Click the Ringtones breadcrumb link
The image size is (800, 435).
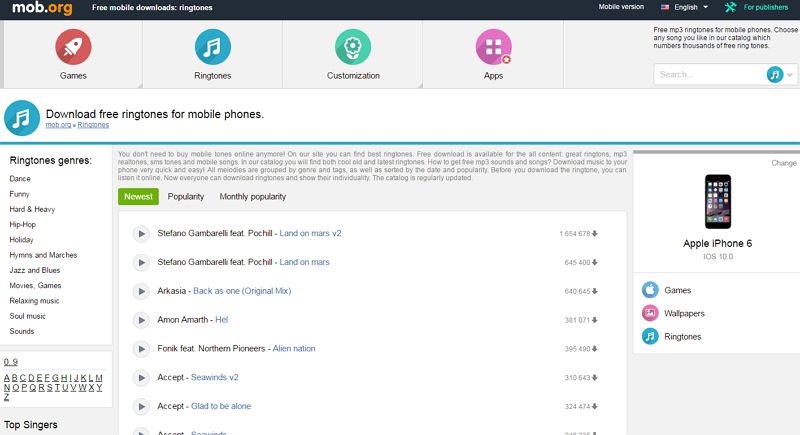click(93, 125)
